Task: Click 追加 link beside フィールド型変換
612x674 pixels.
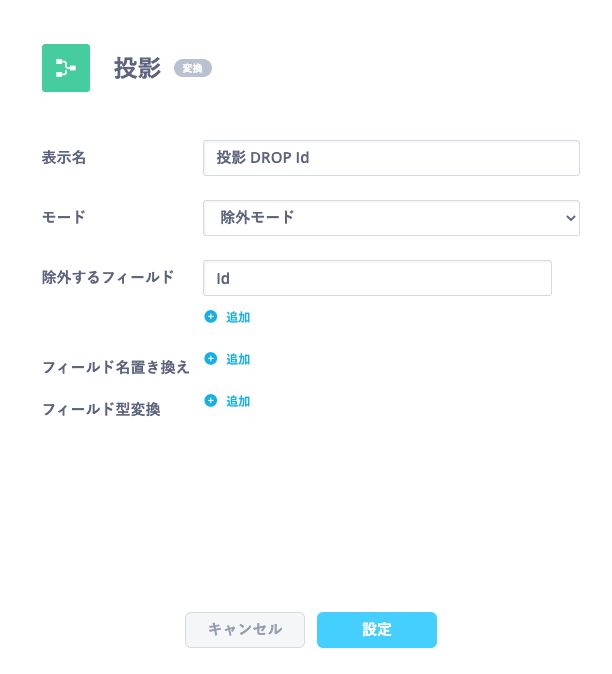Action: (238, 401)
